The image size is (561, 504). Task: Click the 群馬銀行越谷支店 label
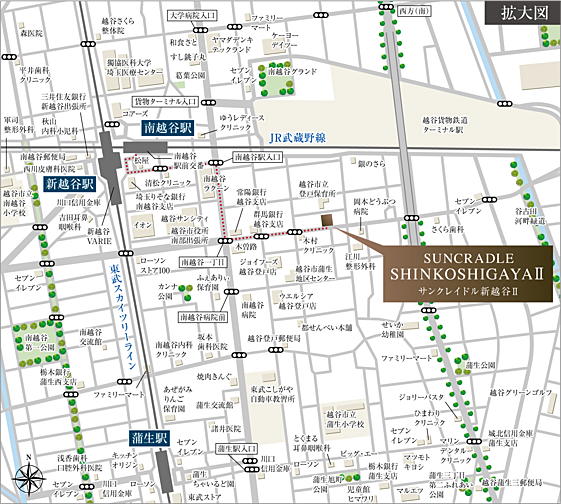pos(268,219)
